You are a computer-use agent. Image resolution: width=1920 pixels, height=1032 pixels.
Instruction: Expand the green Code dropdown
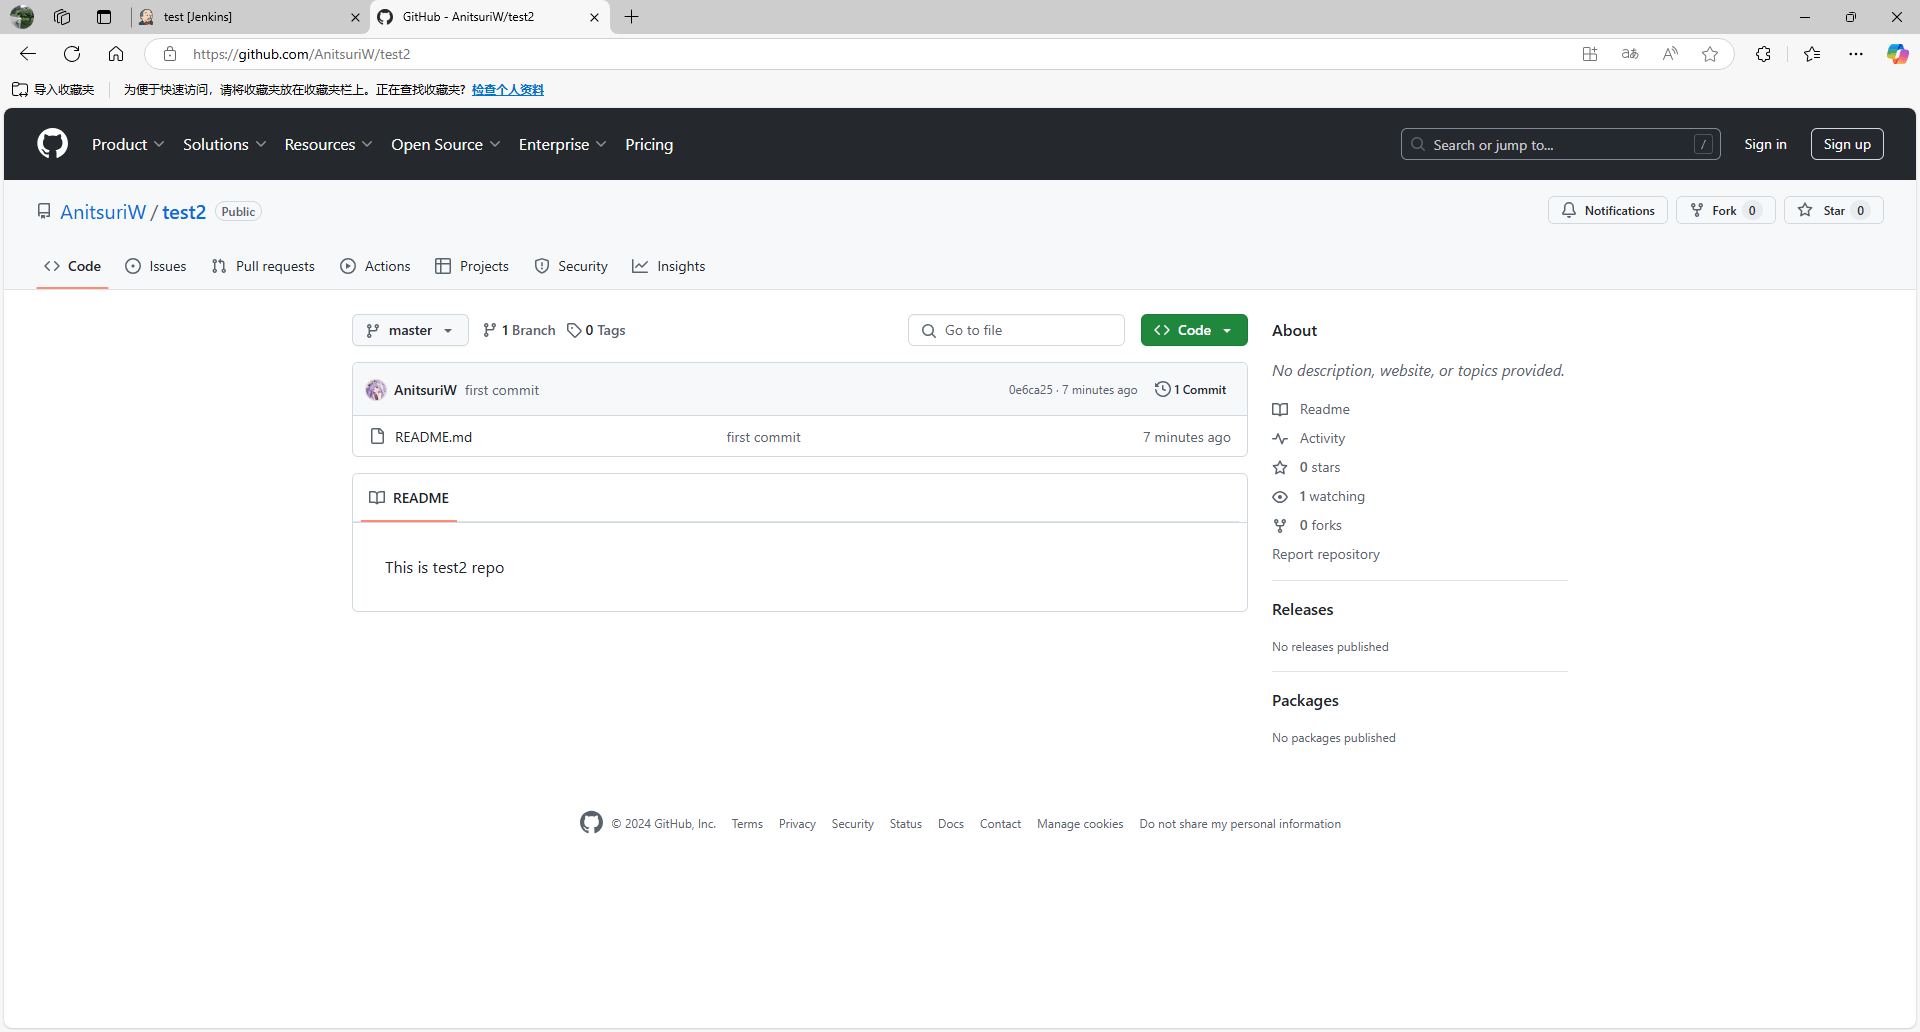[x=1194, y=331]
